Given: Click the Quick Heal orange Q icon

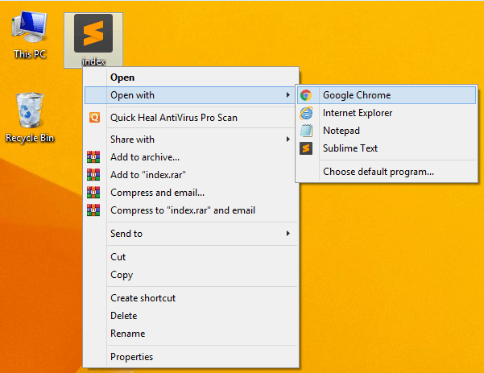Looking at the screenshot, I should pos(94,117).
